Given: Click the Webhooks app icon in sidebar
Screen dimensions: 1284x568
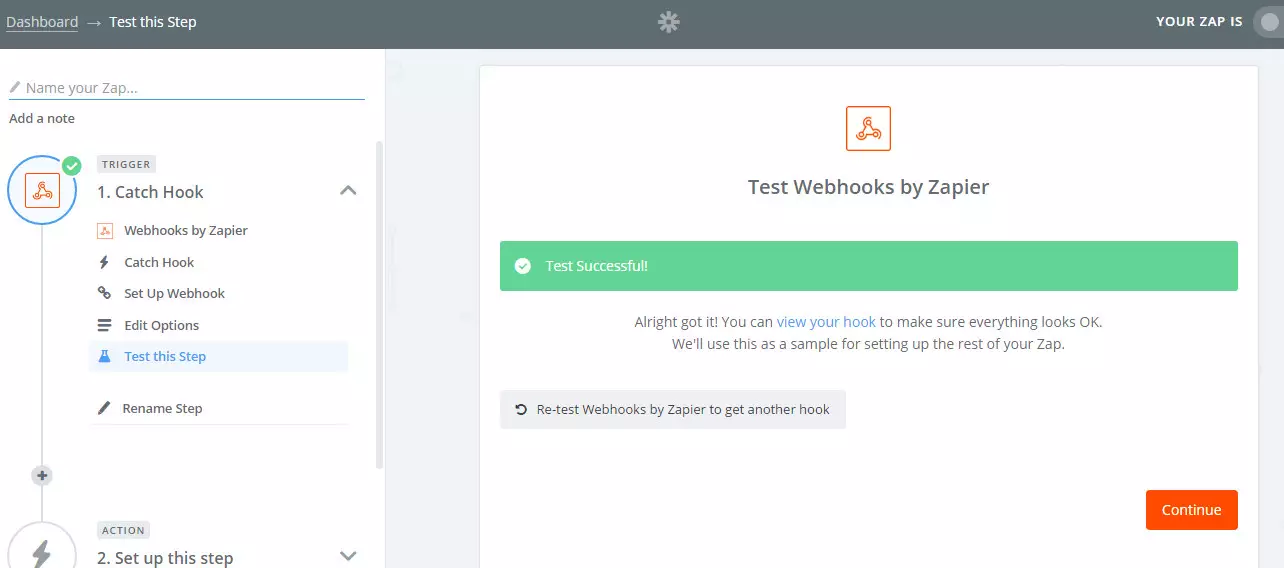Looking at the screenshot, I should point(105,230).
